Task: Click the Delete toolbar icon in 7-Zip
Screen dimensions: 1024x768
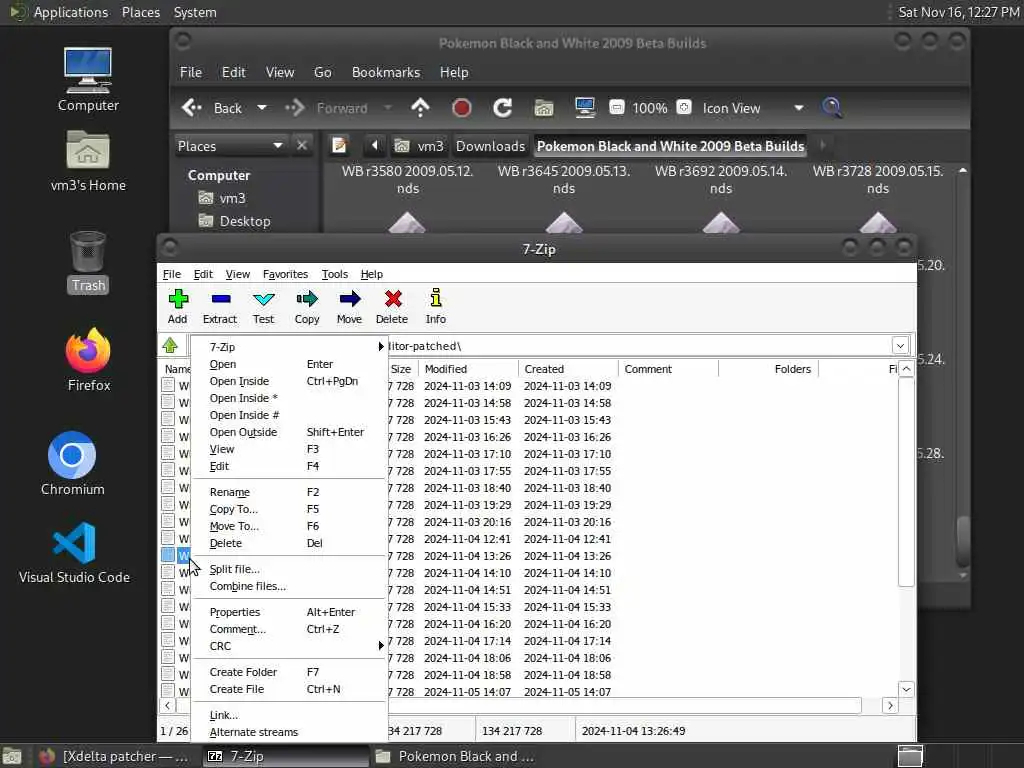Action: [392, 307]
